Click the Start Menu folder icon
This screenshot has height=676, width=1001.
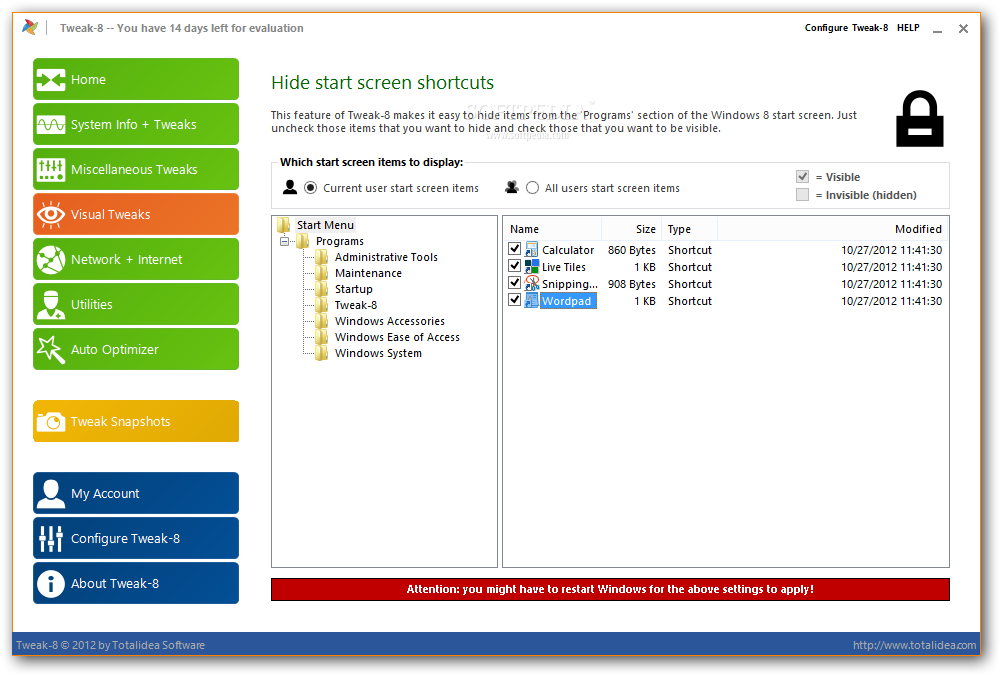point(284,225)
